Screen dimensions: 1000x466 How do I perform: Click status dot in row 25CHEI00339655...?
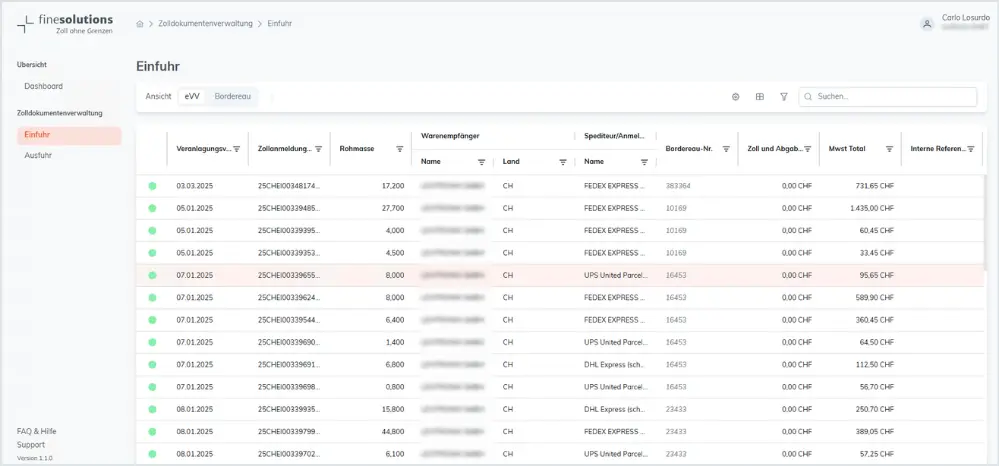pyautogui.click(x=152, y=275)
